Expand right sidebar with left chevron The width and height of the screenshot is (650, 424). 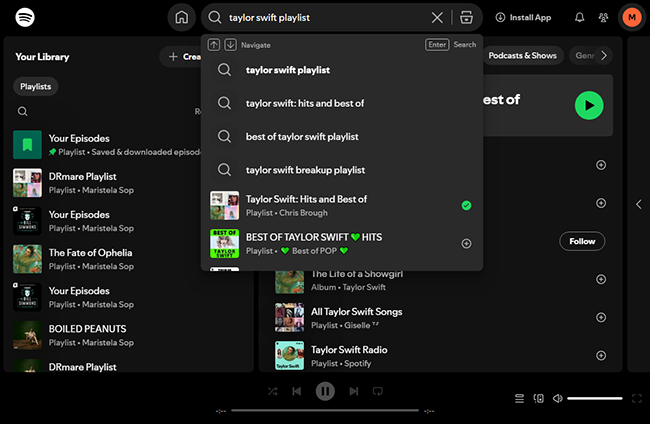pos(639,204)
